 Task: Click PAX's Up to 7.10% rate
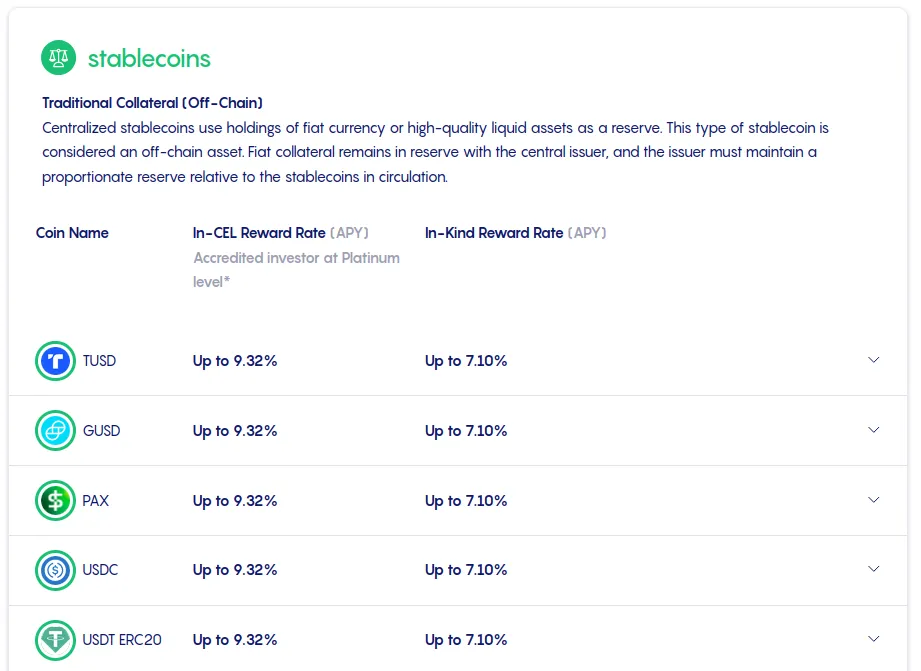click(466, 501)
